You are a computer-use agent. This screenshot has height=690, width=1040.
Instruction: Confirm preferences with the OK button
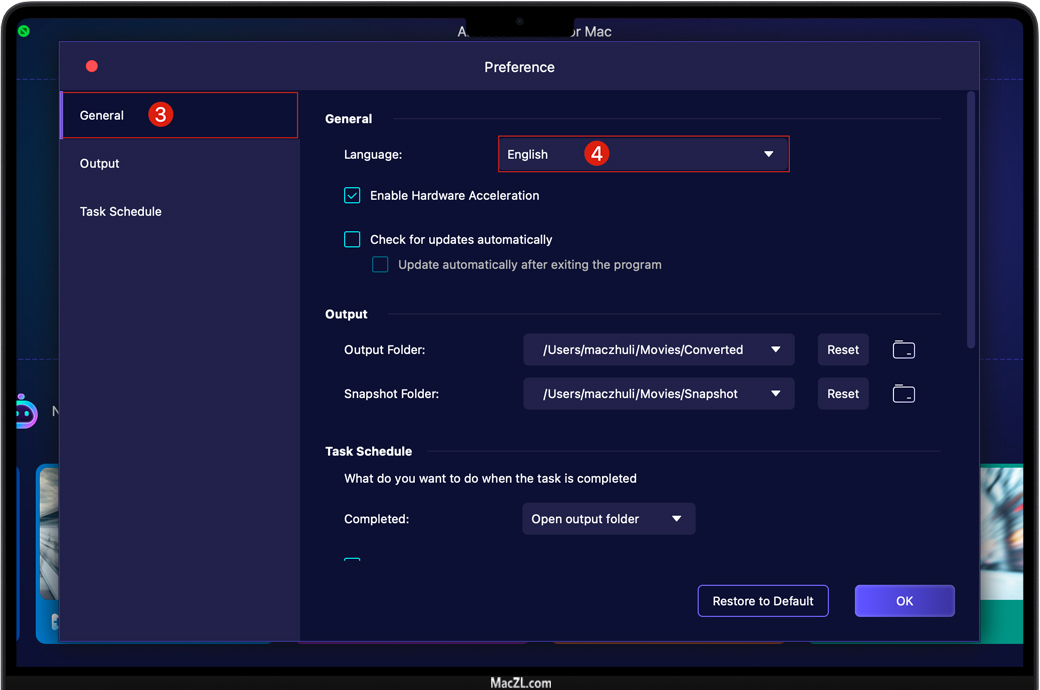click(x=904, y=601)
